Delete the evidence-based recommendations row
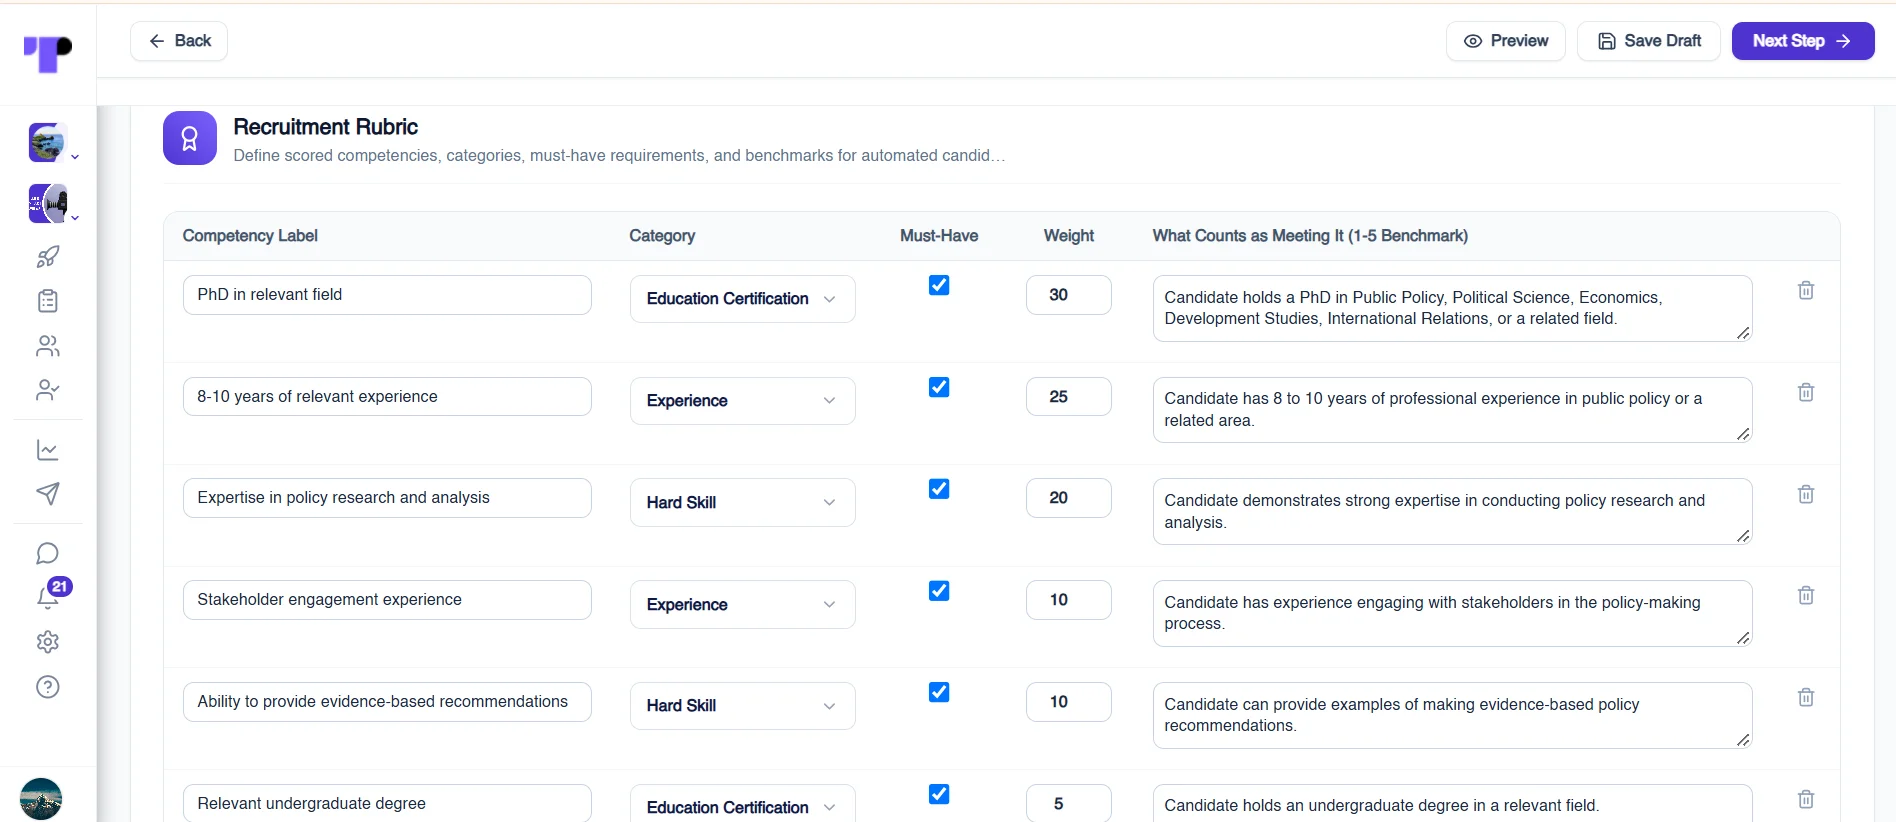 pyautogui.click(x=1806, y=697)
